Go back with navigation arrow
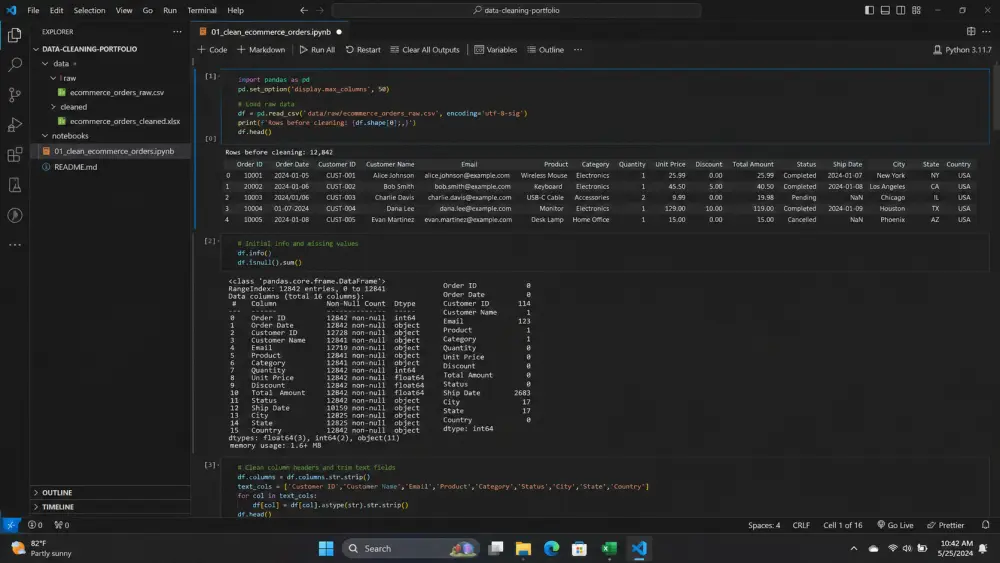Viewport: 1000px width, 563px height. point(304,10)
